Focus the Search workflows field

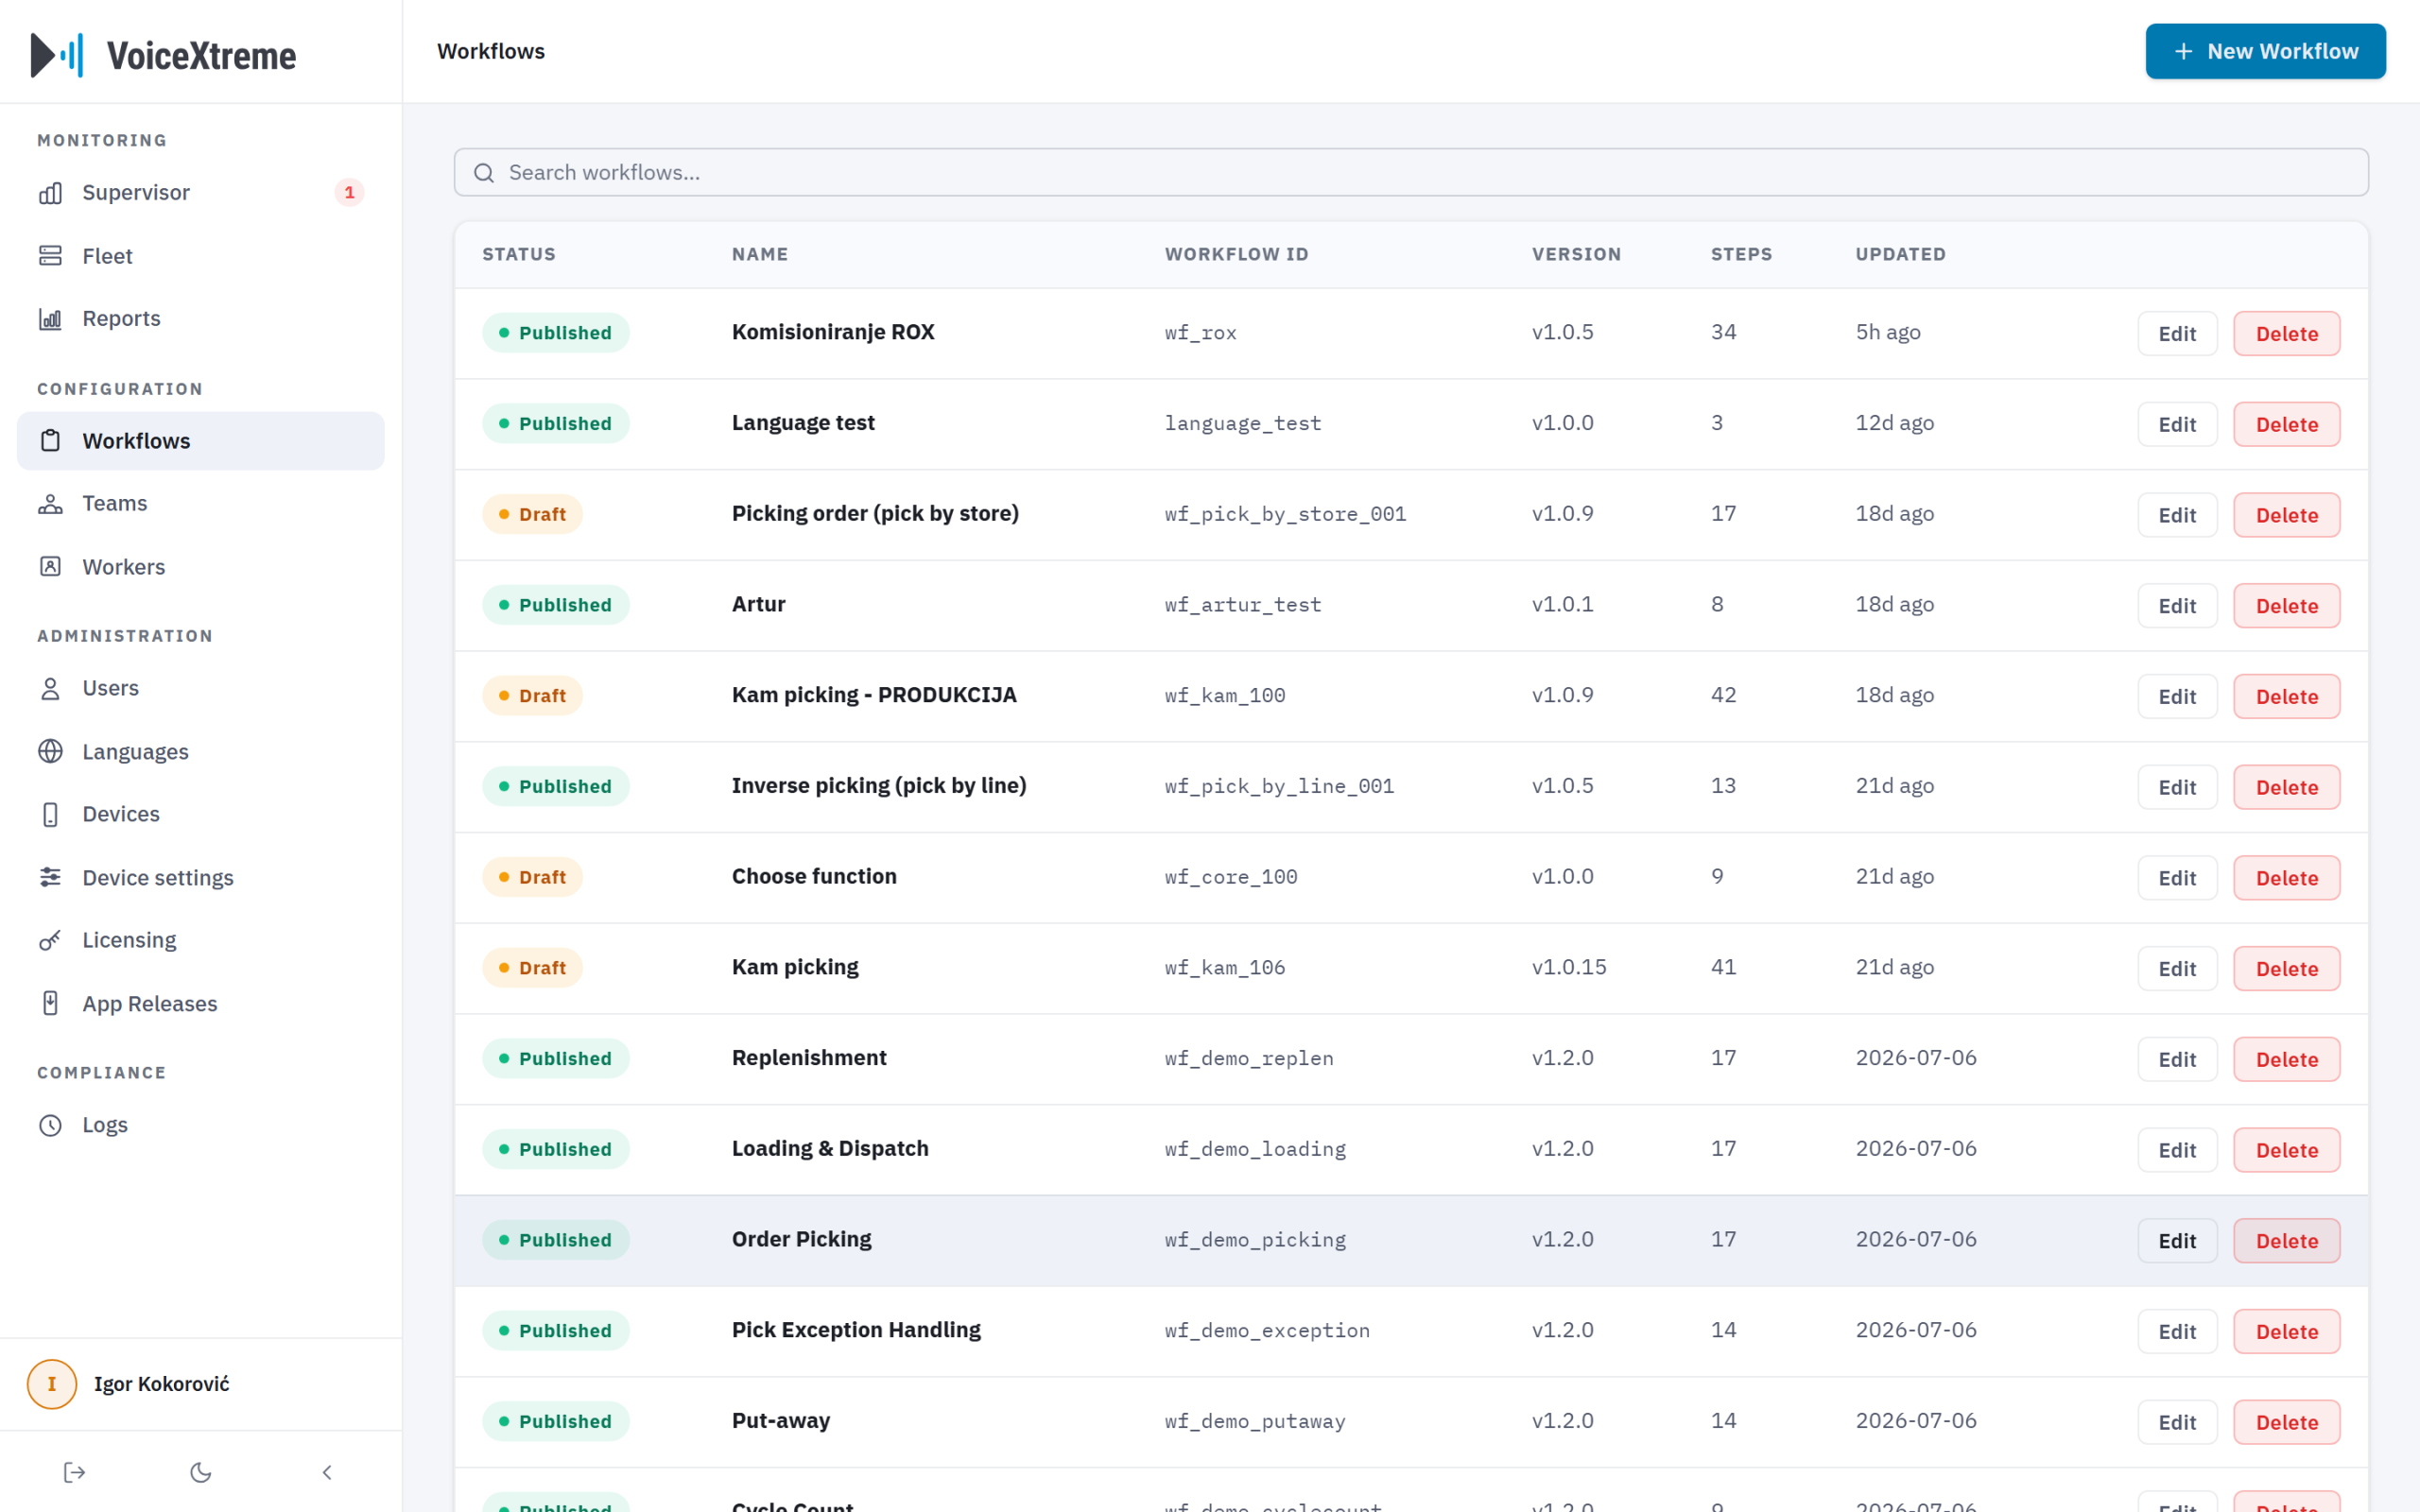click(1410, 173)
